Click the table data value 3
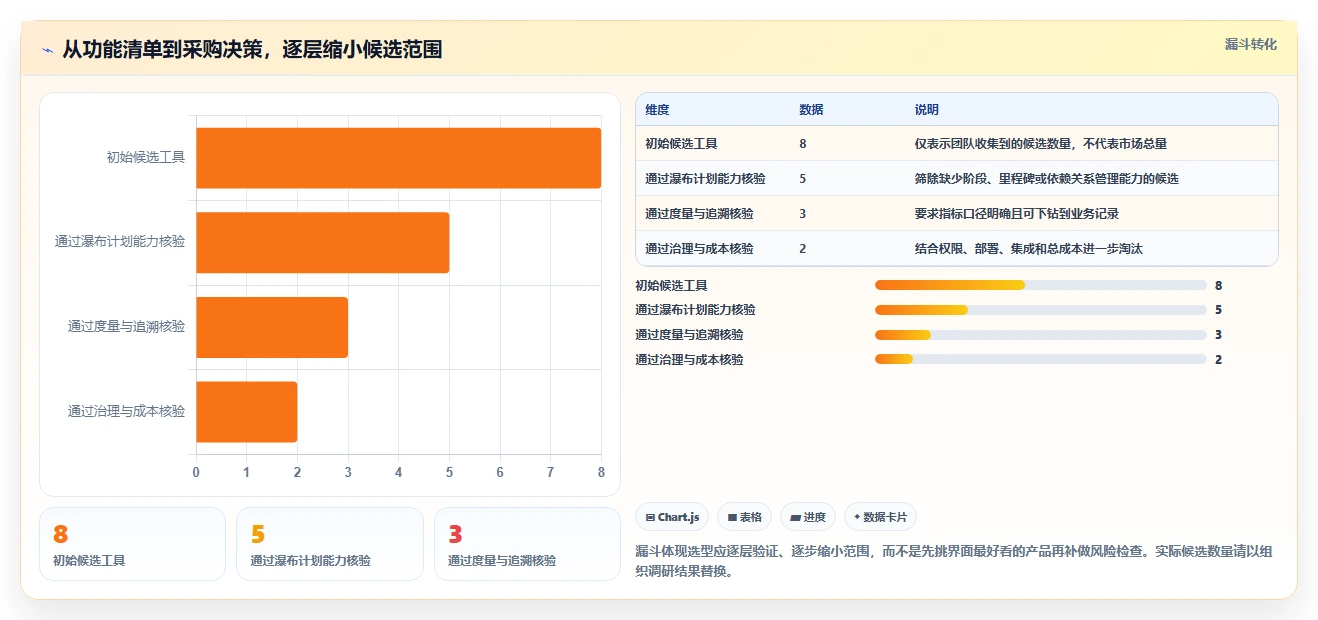The width and height of the screenshot is (1318, 620). click(803, 214)
